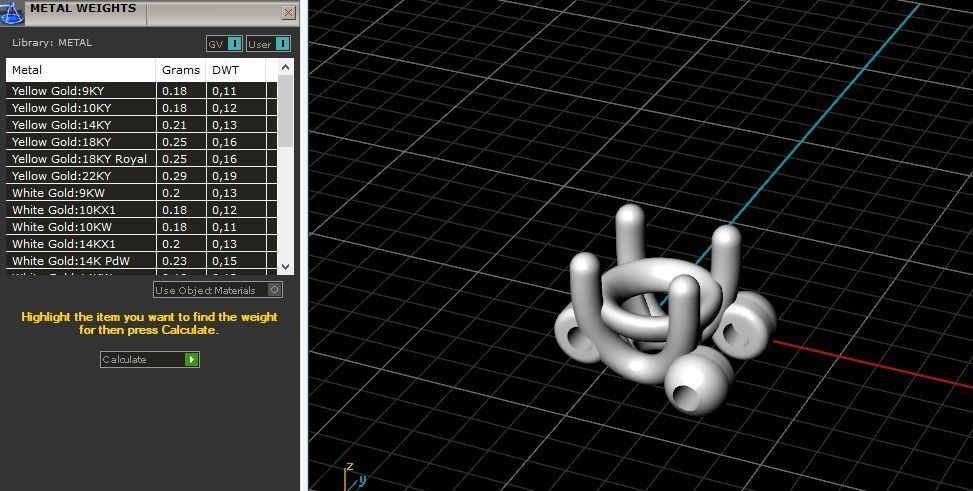
Task: Select the Yellow Gold:22KY row
Action: tap(141, 176)
